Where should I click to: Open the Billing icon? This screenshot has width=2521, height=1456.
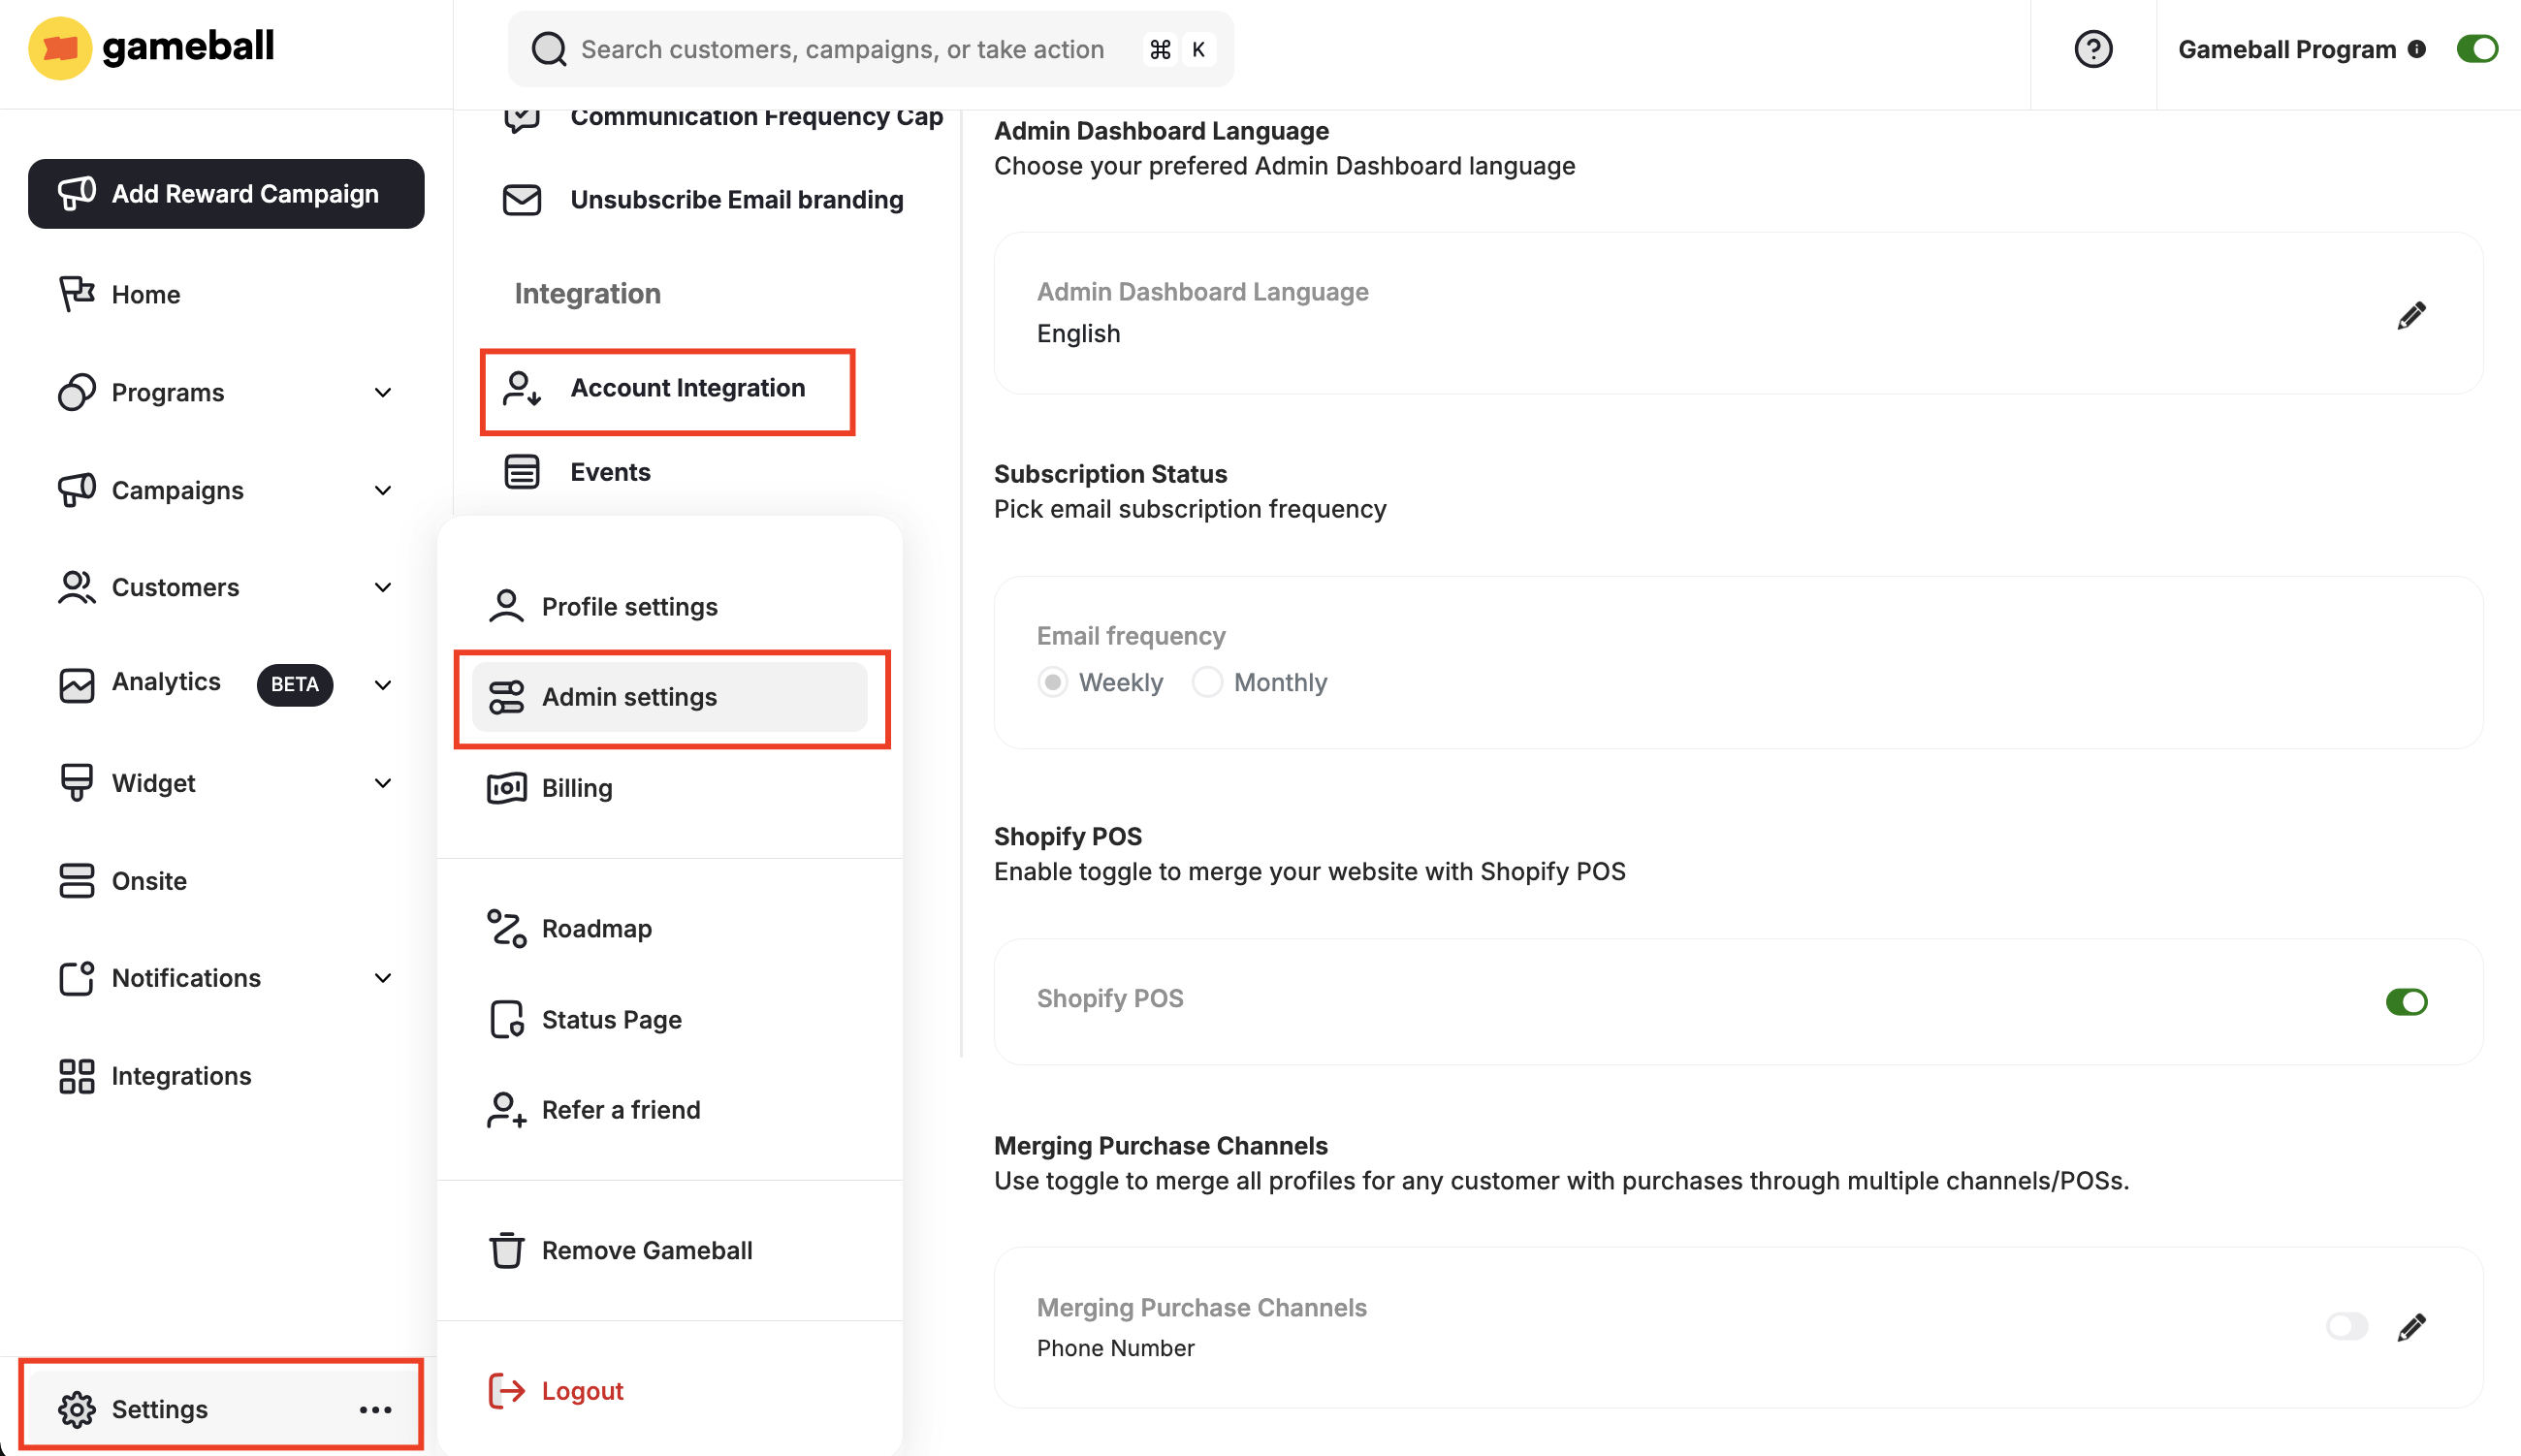click(506, 787)
